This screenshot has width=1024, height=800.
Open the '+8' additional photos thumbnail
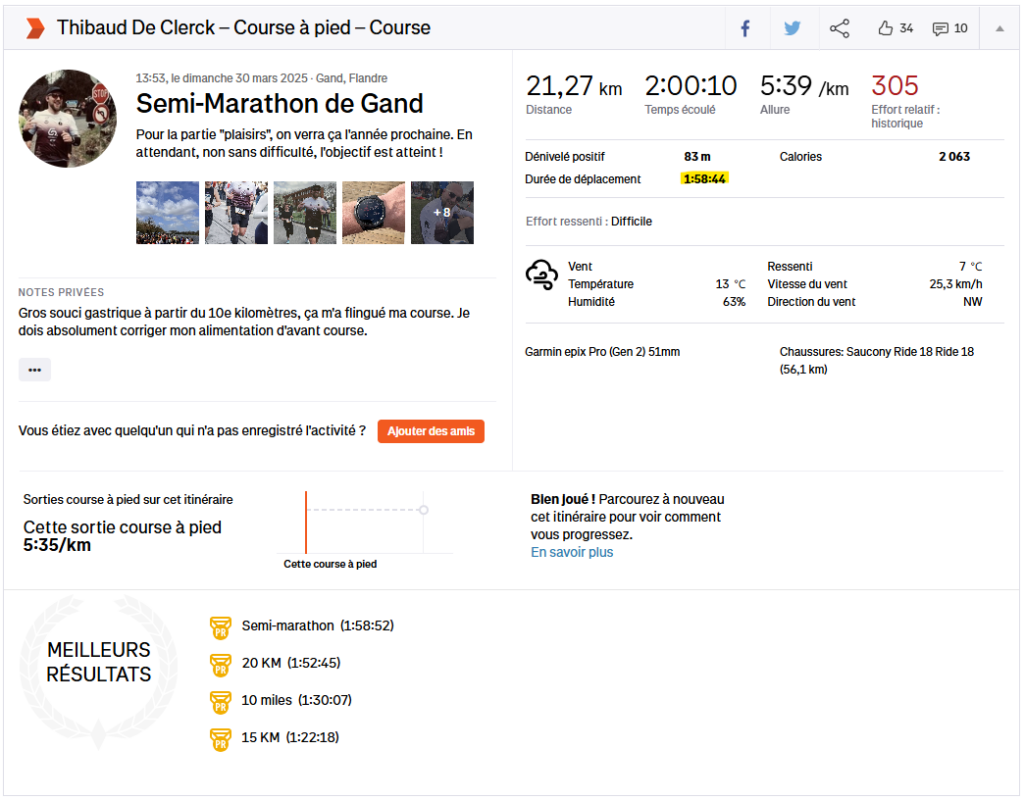tap(442, 212)
